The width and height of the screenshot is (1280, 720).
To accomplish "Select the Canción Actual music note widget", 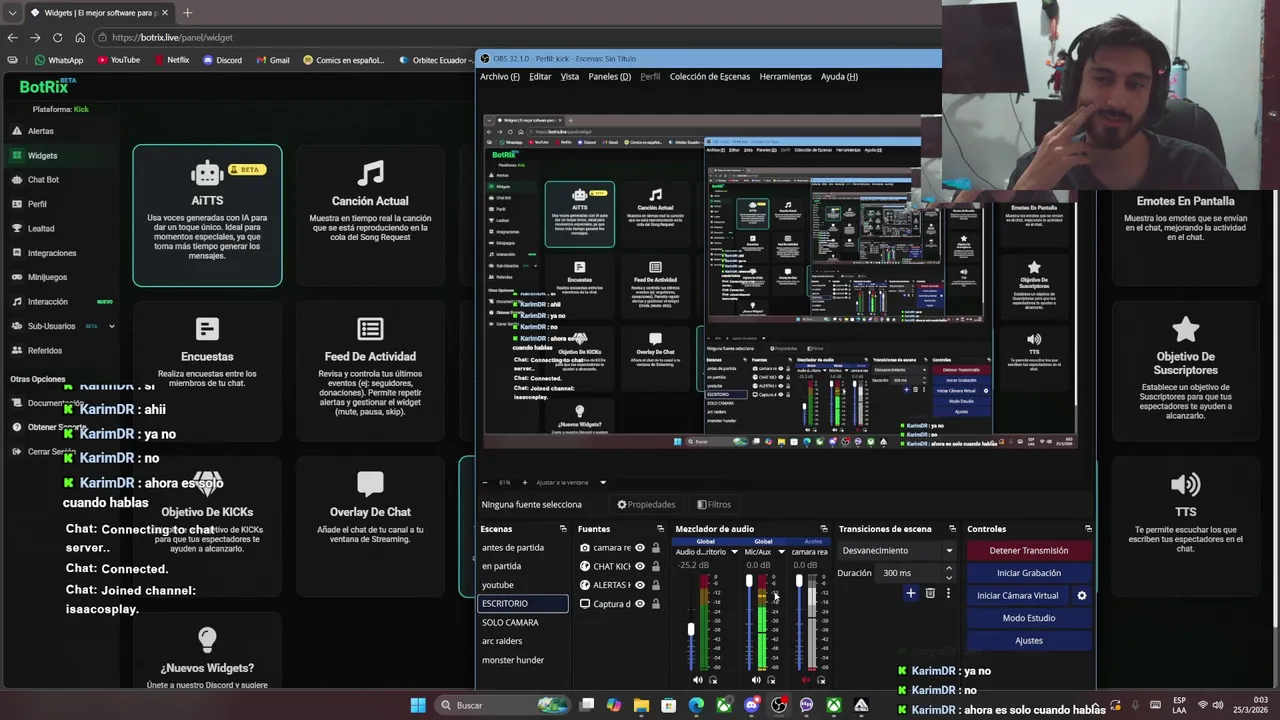I will (x=370, y=216).
